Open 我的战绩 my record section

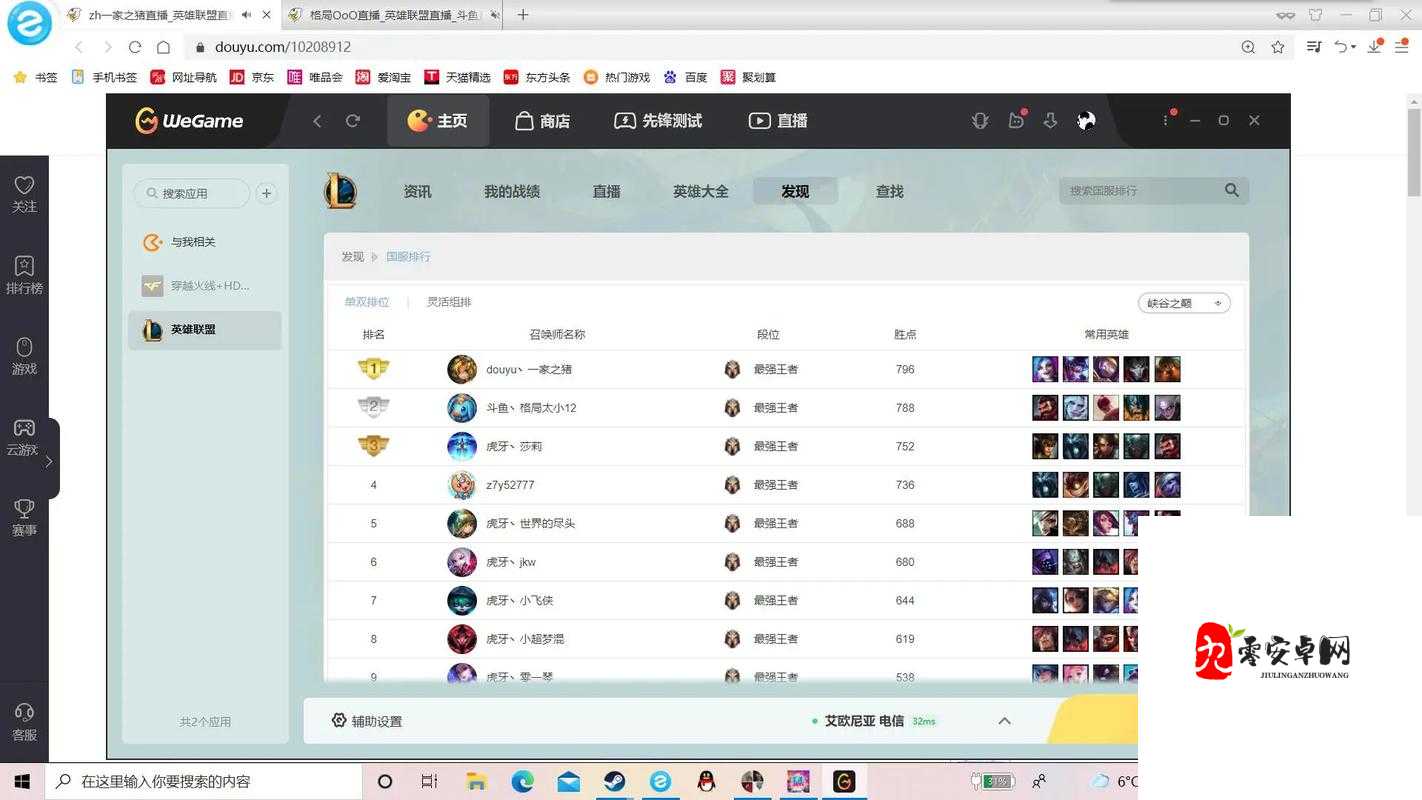(x=512, y=191)
